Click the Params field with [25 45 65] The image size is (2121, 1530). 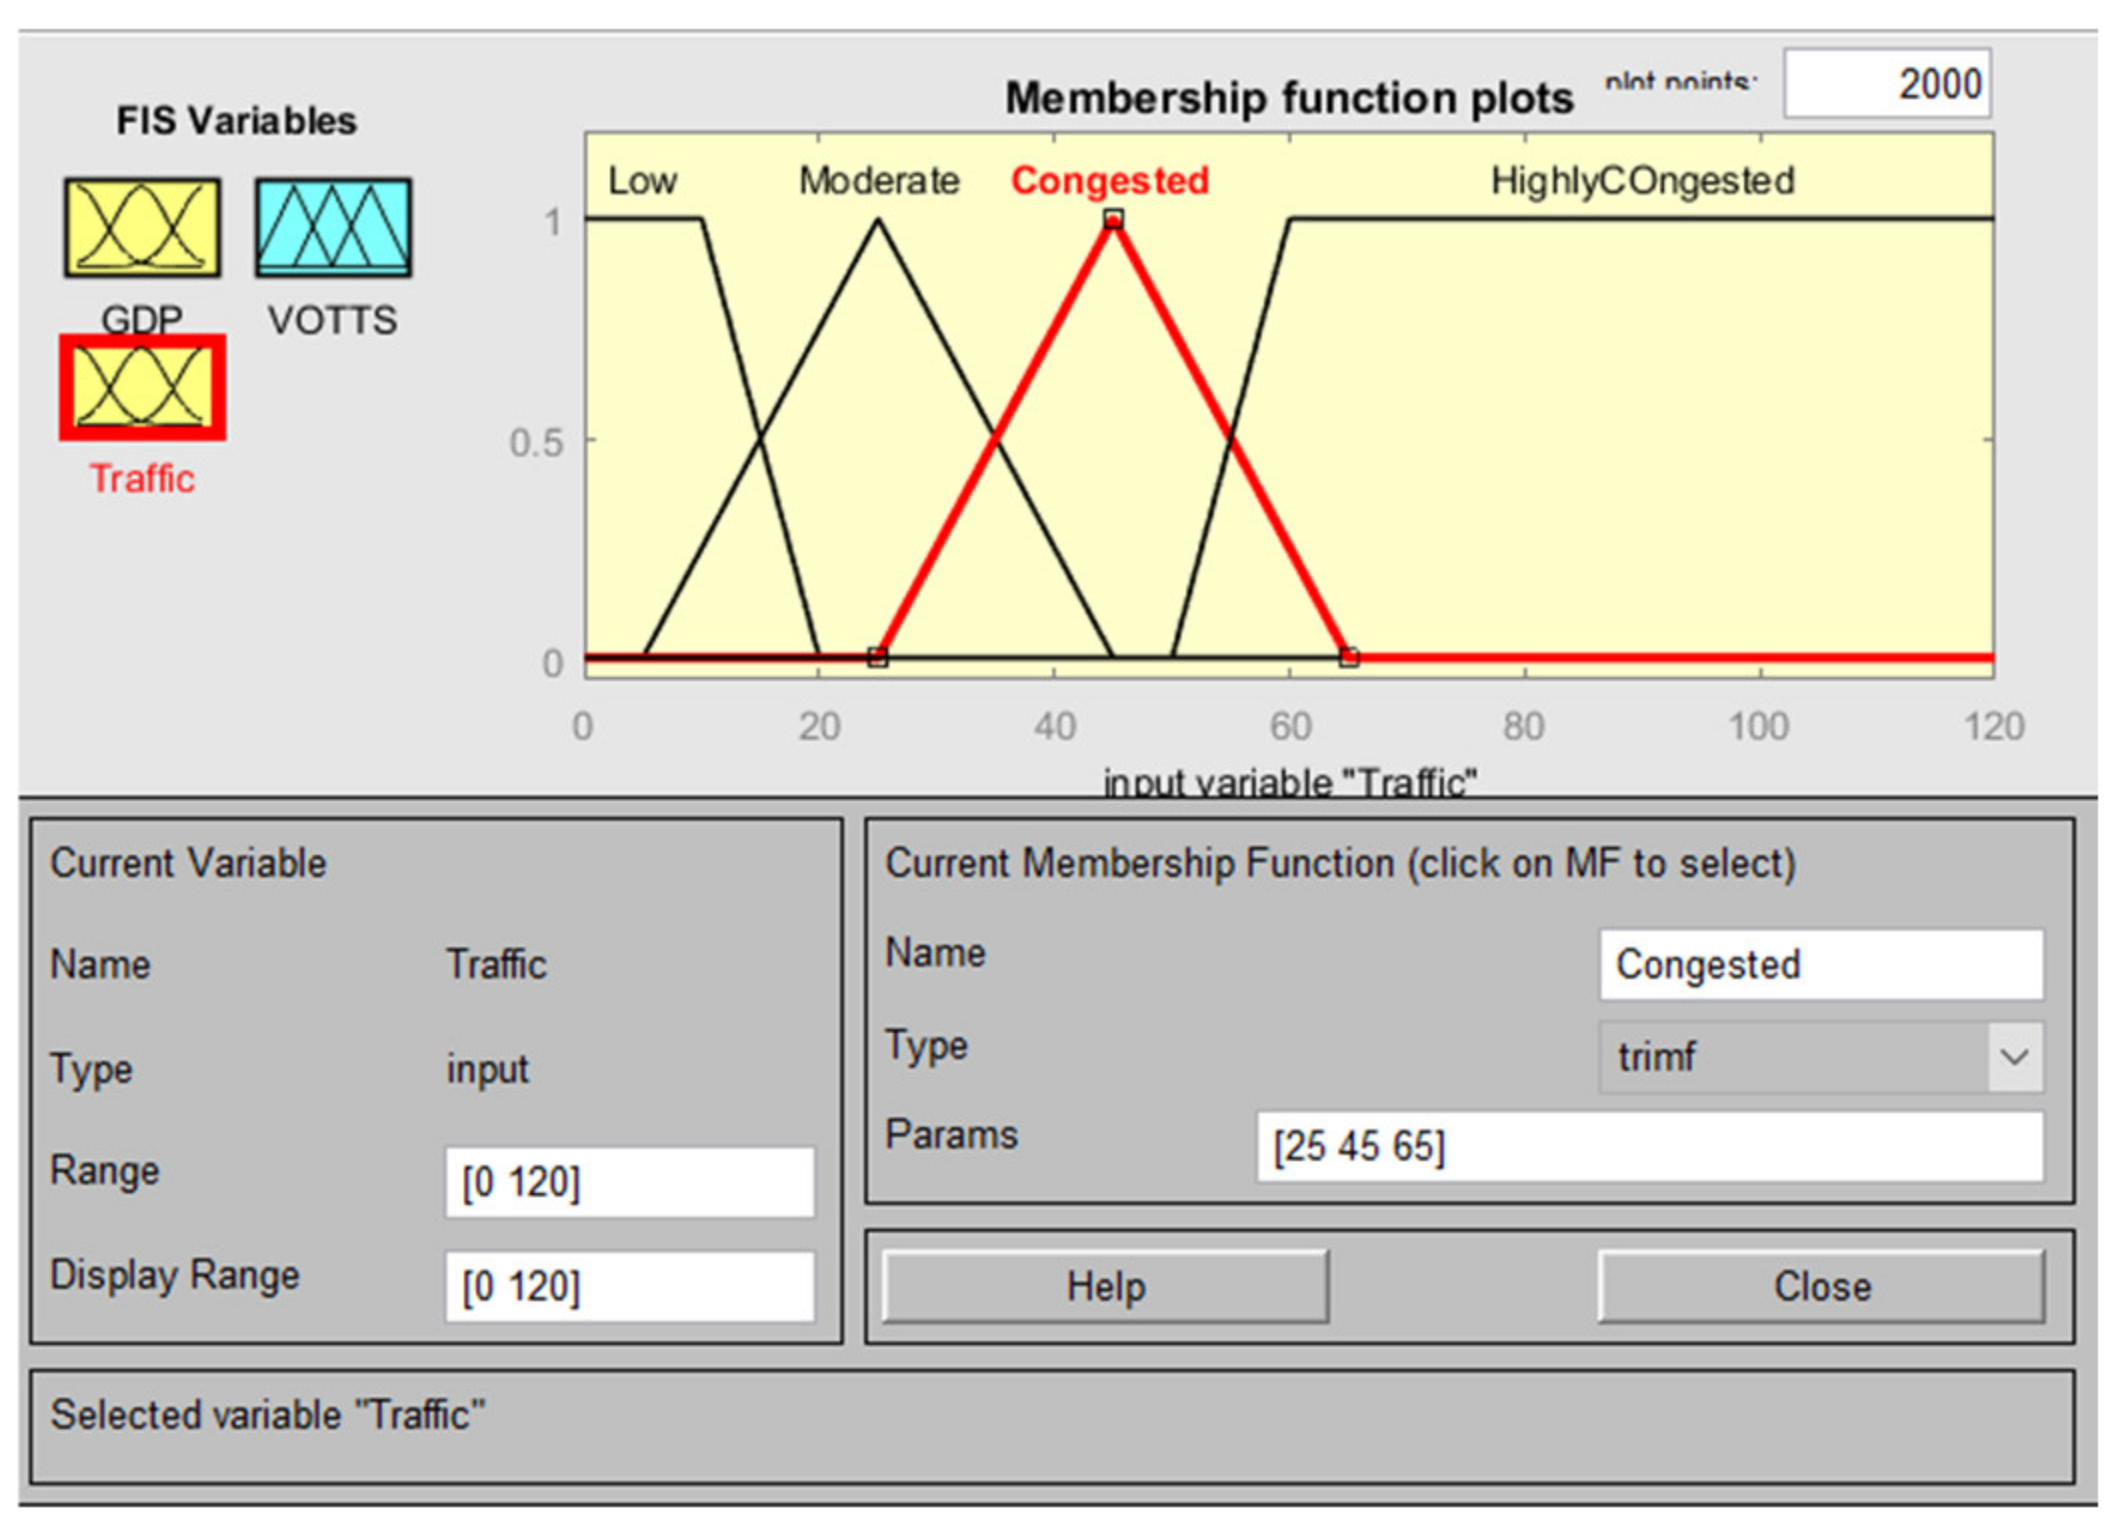[1648, 1146]
